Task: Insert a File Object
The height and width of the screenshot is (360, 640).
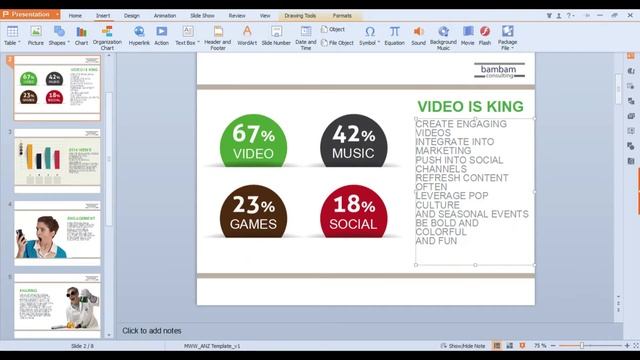Action: [x=337, y=42]
